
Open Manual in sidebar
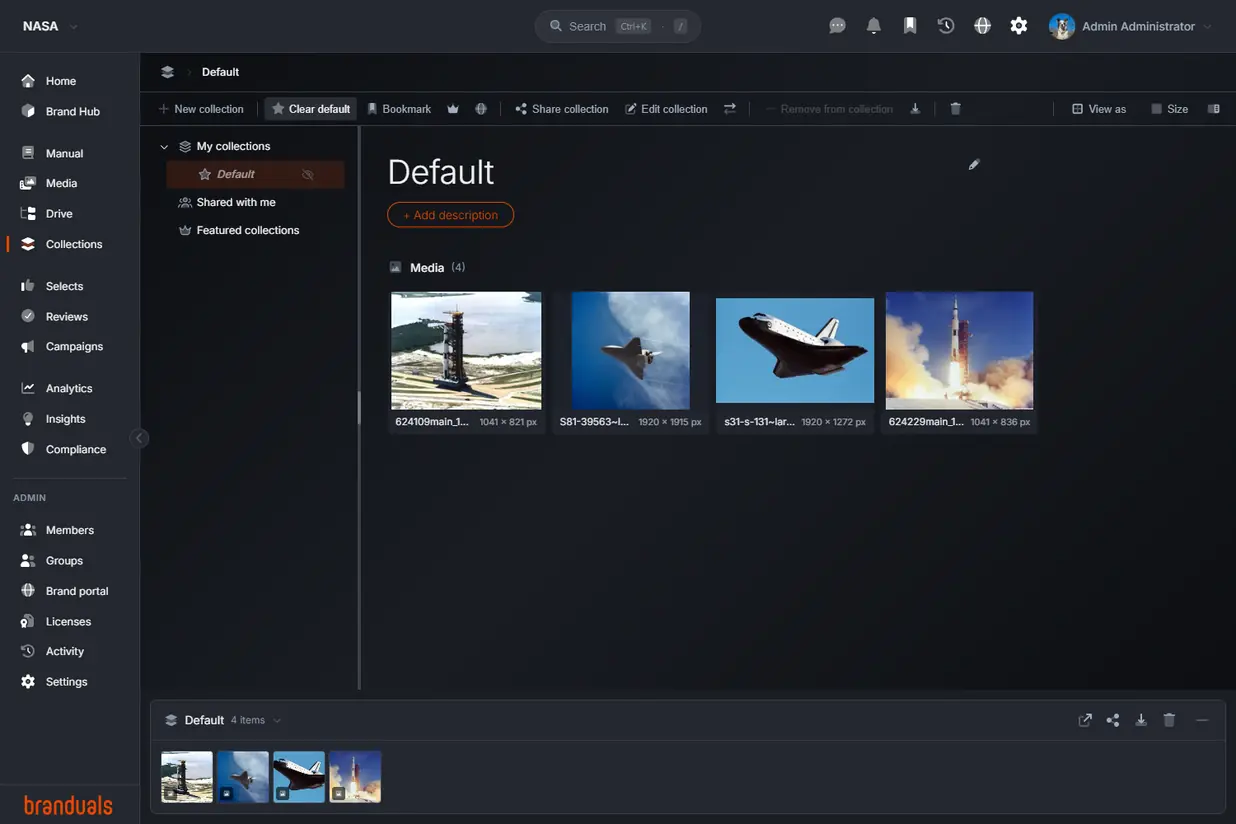[64, 153]
